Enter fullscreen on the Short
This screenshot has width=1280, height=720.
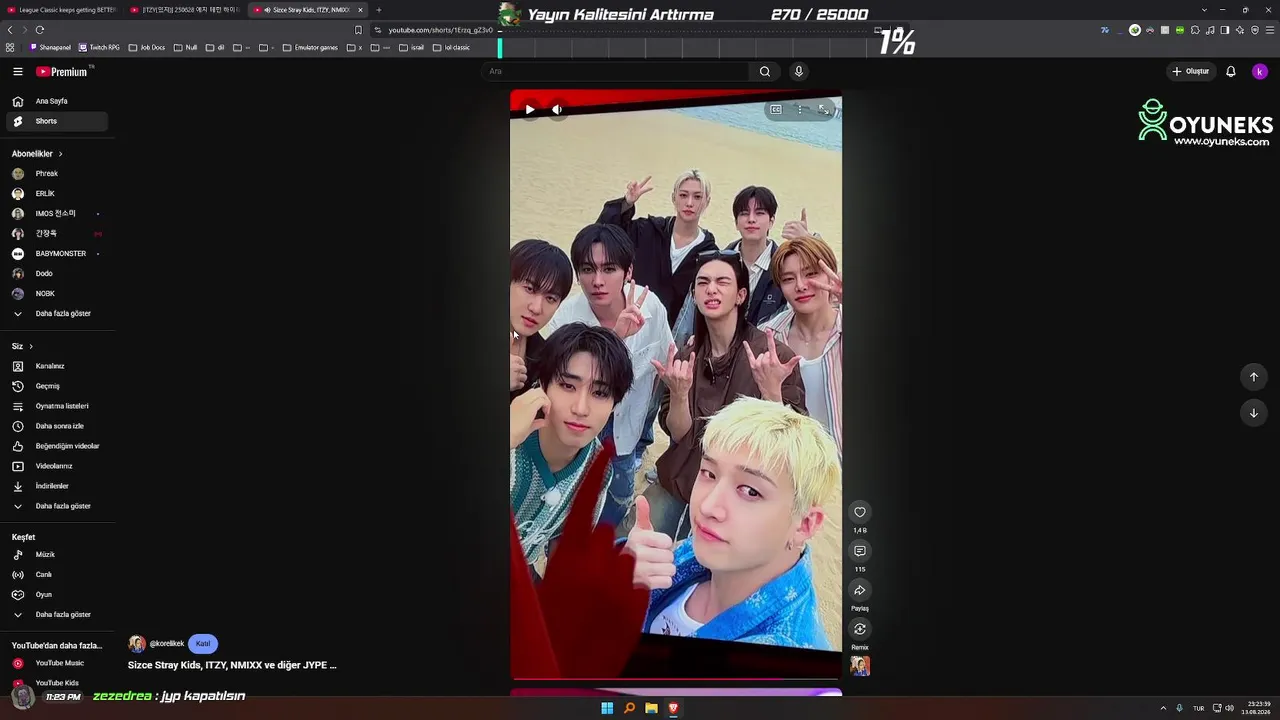(824, 109)
